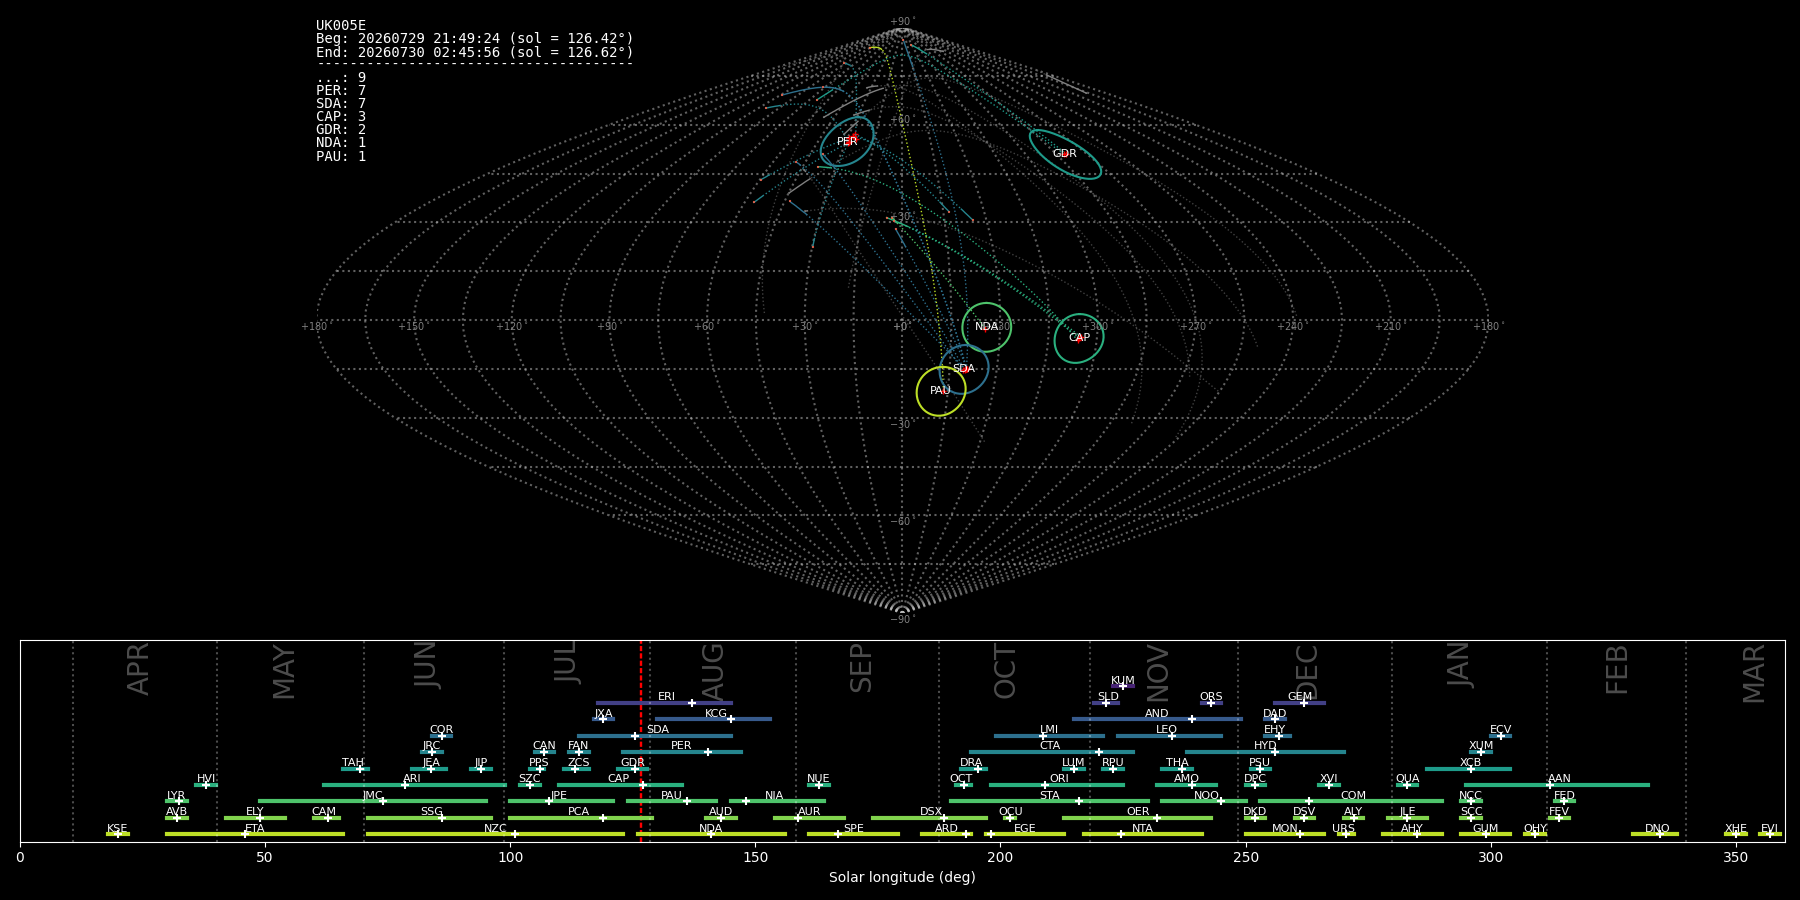This screenshot has width=1800, height=900.
Task: Click the NDA shower bar in timeline
Action: pos(711,834)
